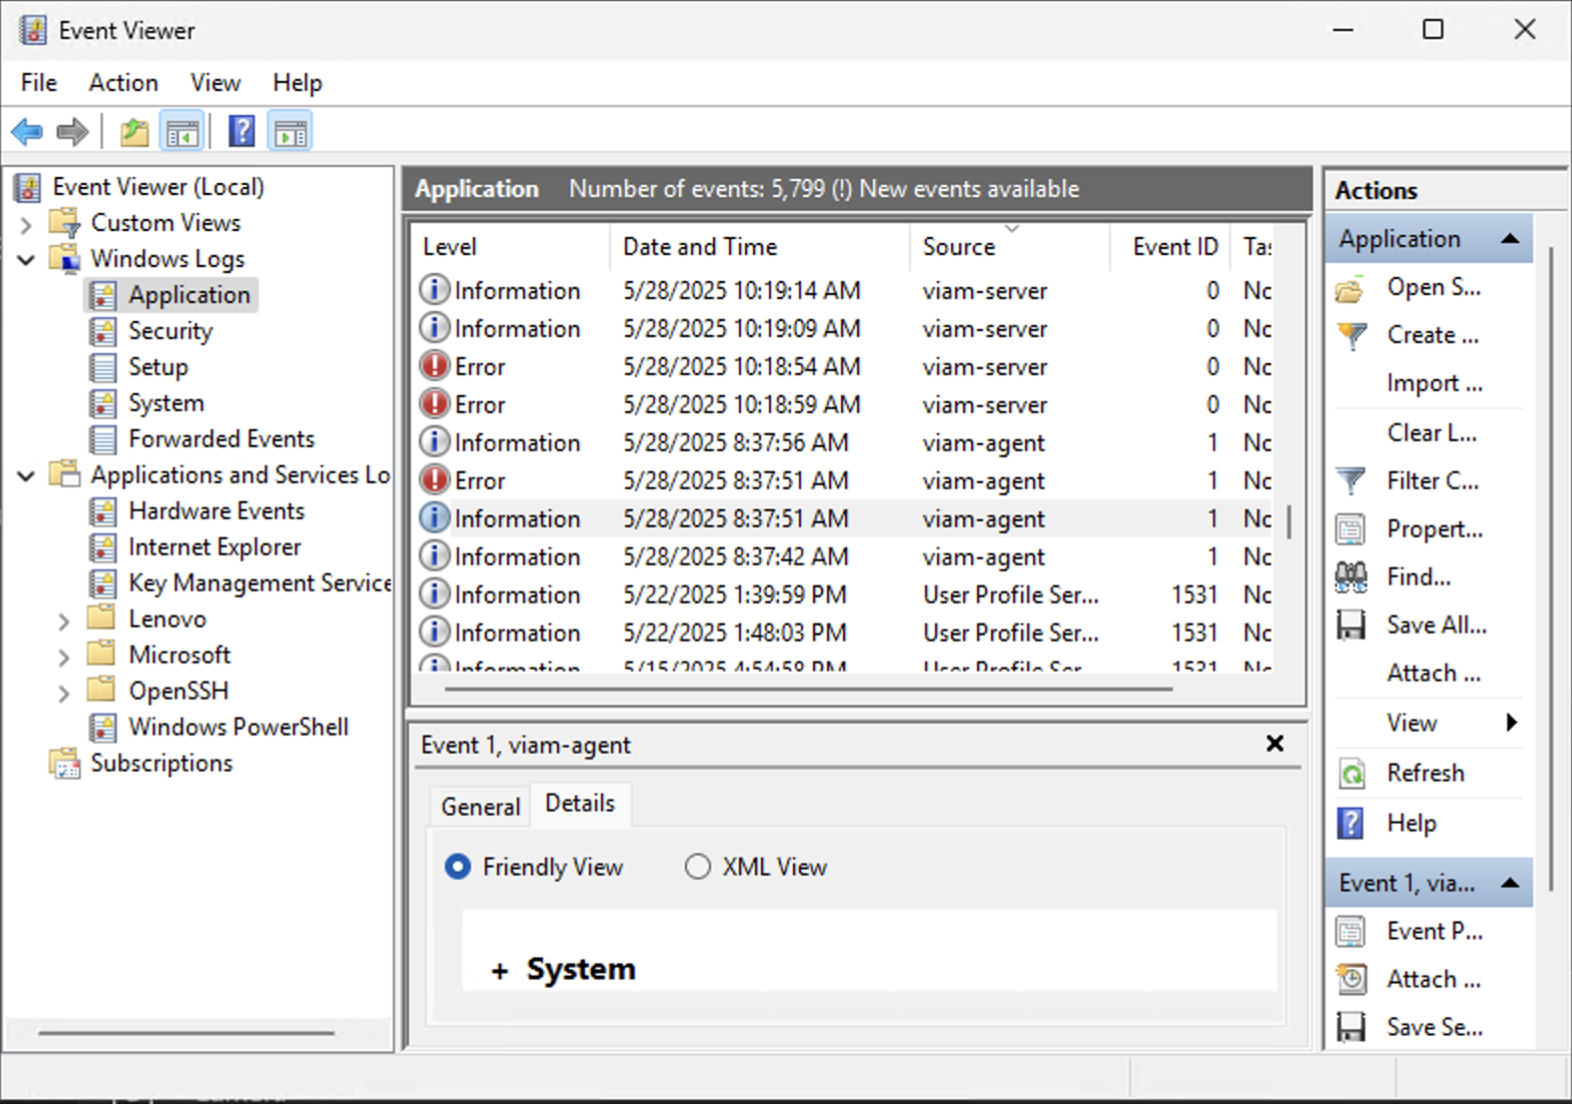The height and width of the screenshot is (1104, 1572).
Task: Toggle the Show/Hide Action Pane icon
Action: click(290, 132)
